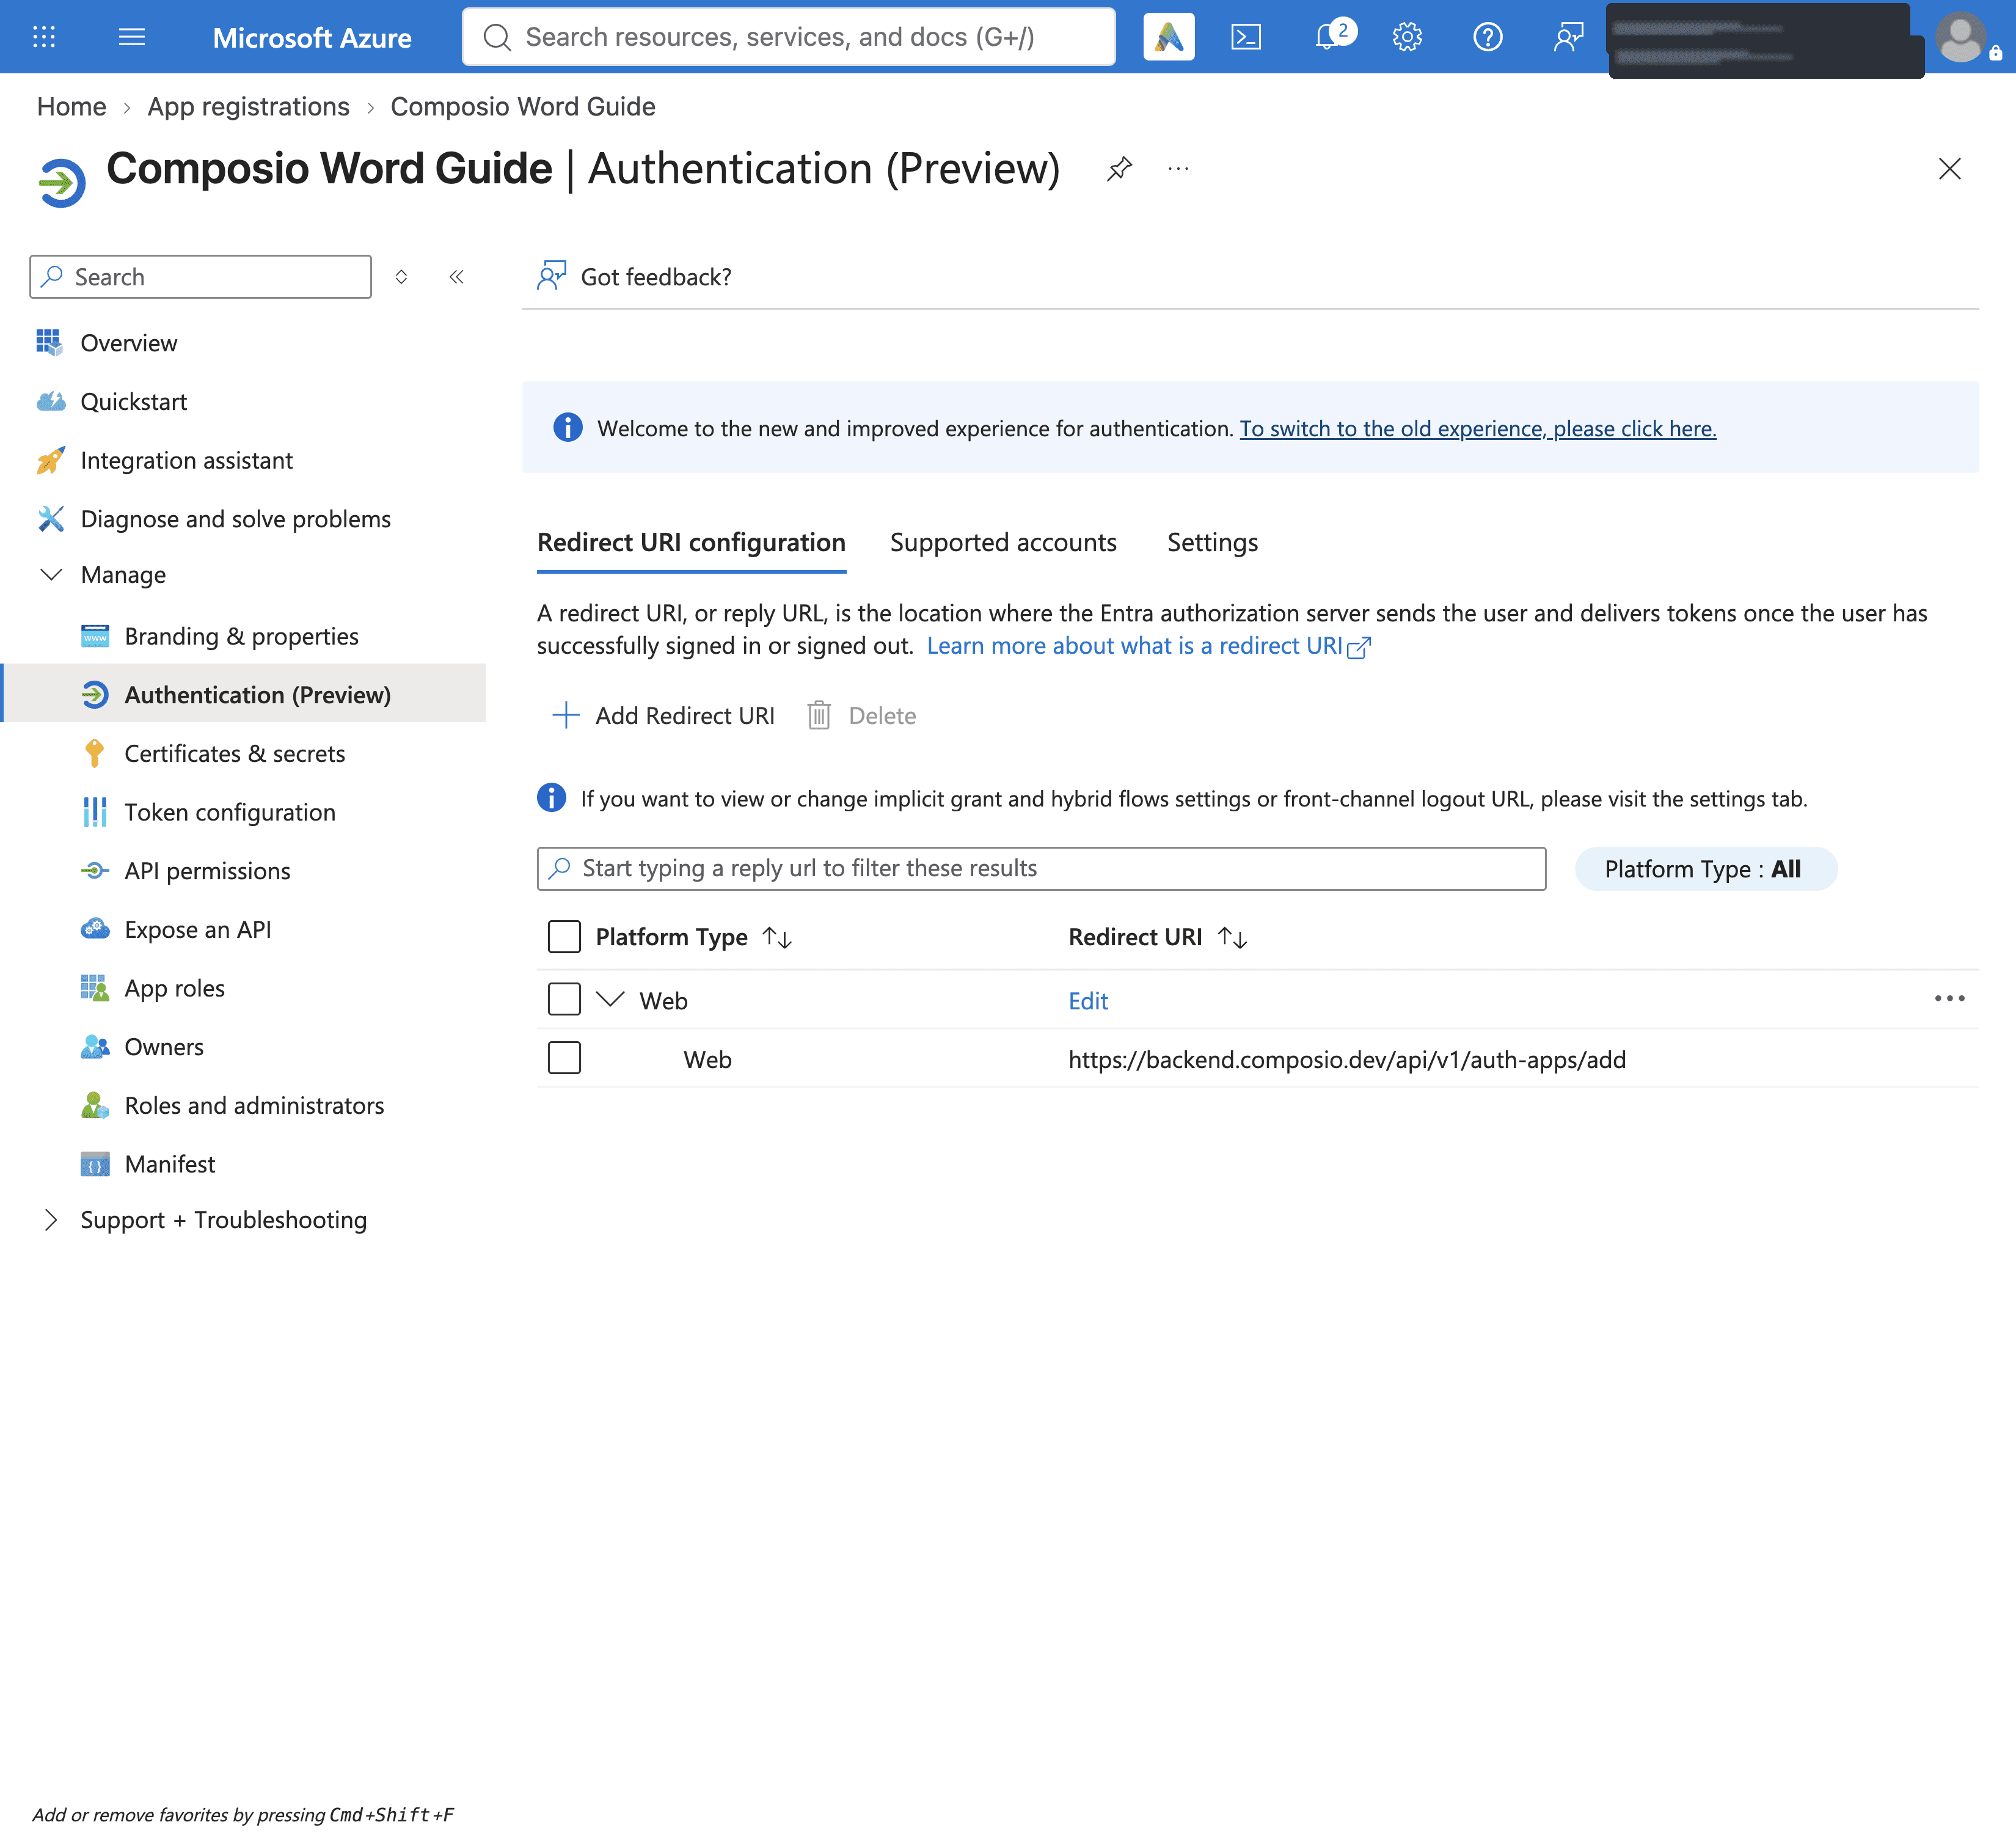Click the top search resources box
Viewport: 2016px width, 1833px height.
[x=788, y=37]
